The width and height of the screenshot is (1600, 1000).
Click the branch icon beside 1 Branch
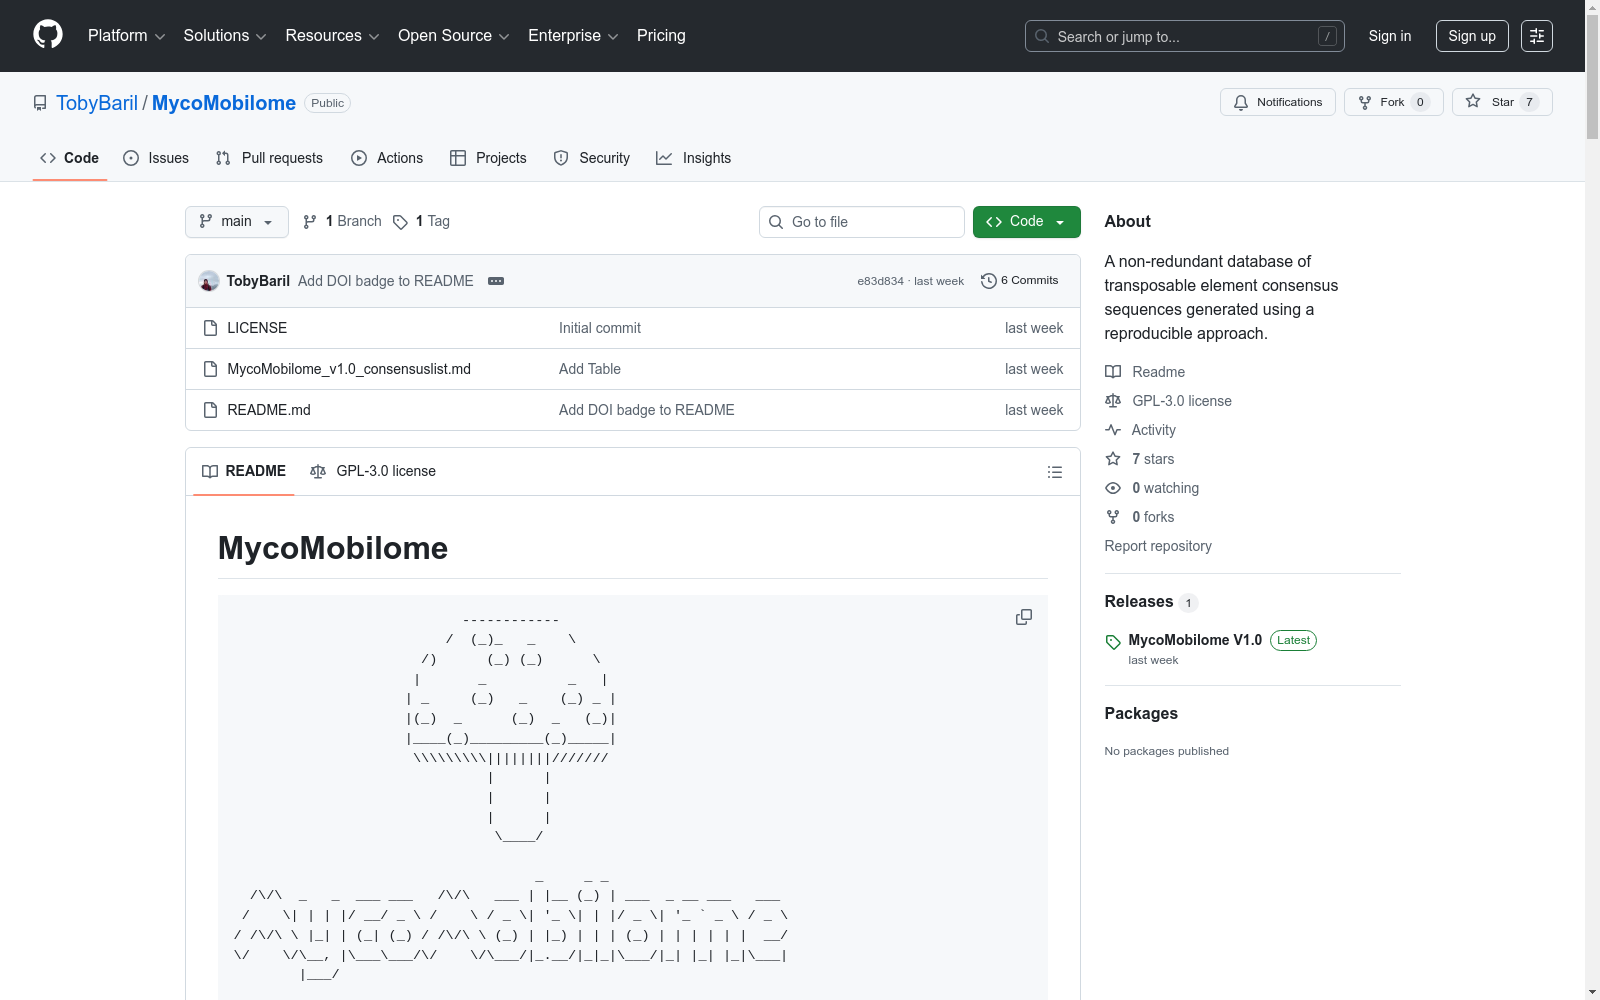click(x=310, y=222)
